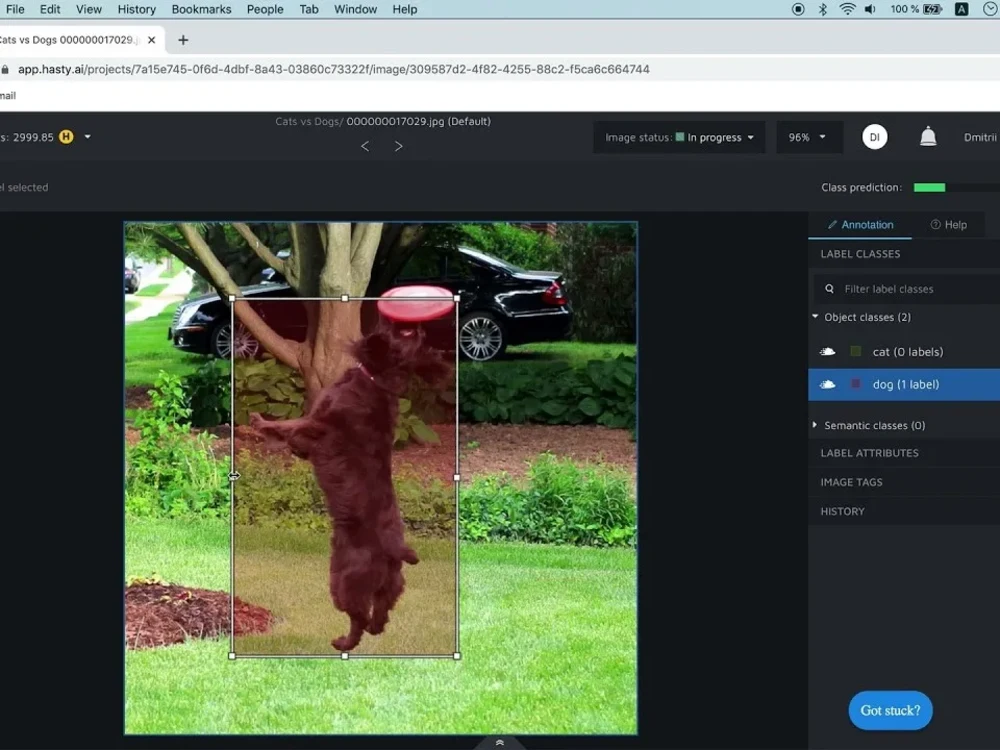The image size is (1000, 750).
Task: Click the right-middle handle of bounding box
Action: point(457,477)
